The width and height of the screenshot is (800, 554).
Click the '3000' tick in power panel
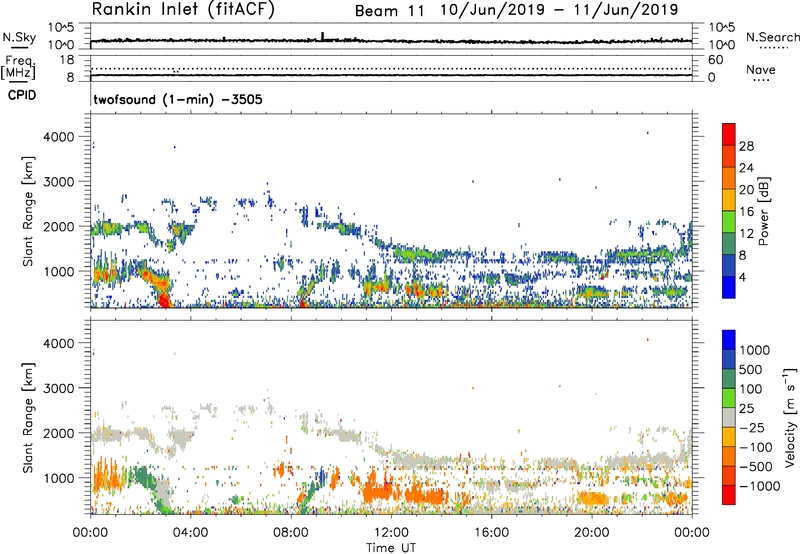pos(58,182)
